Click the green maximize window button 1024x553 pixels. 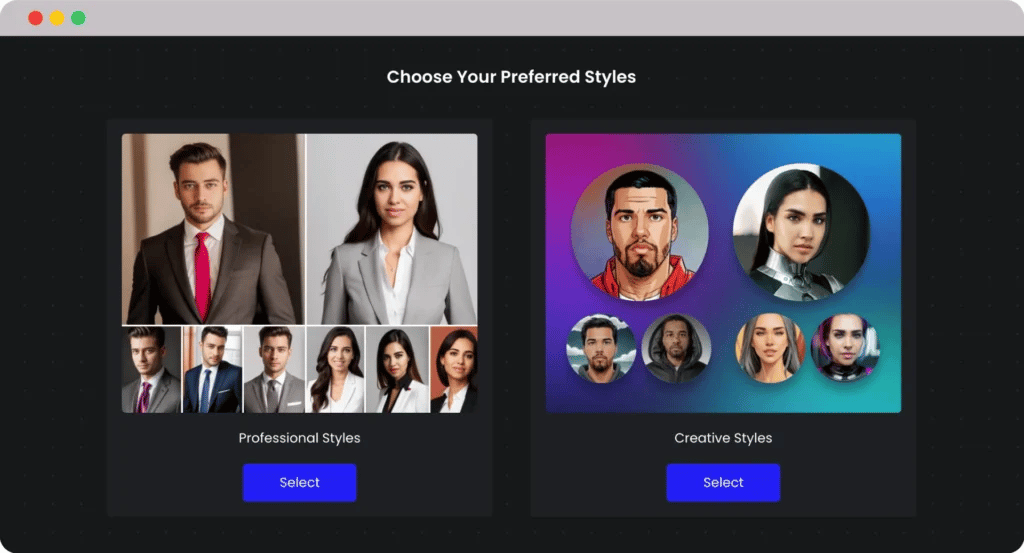78,18
